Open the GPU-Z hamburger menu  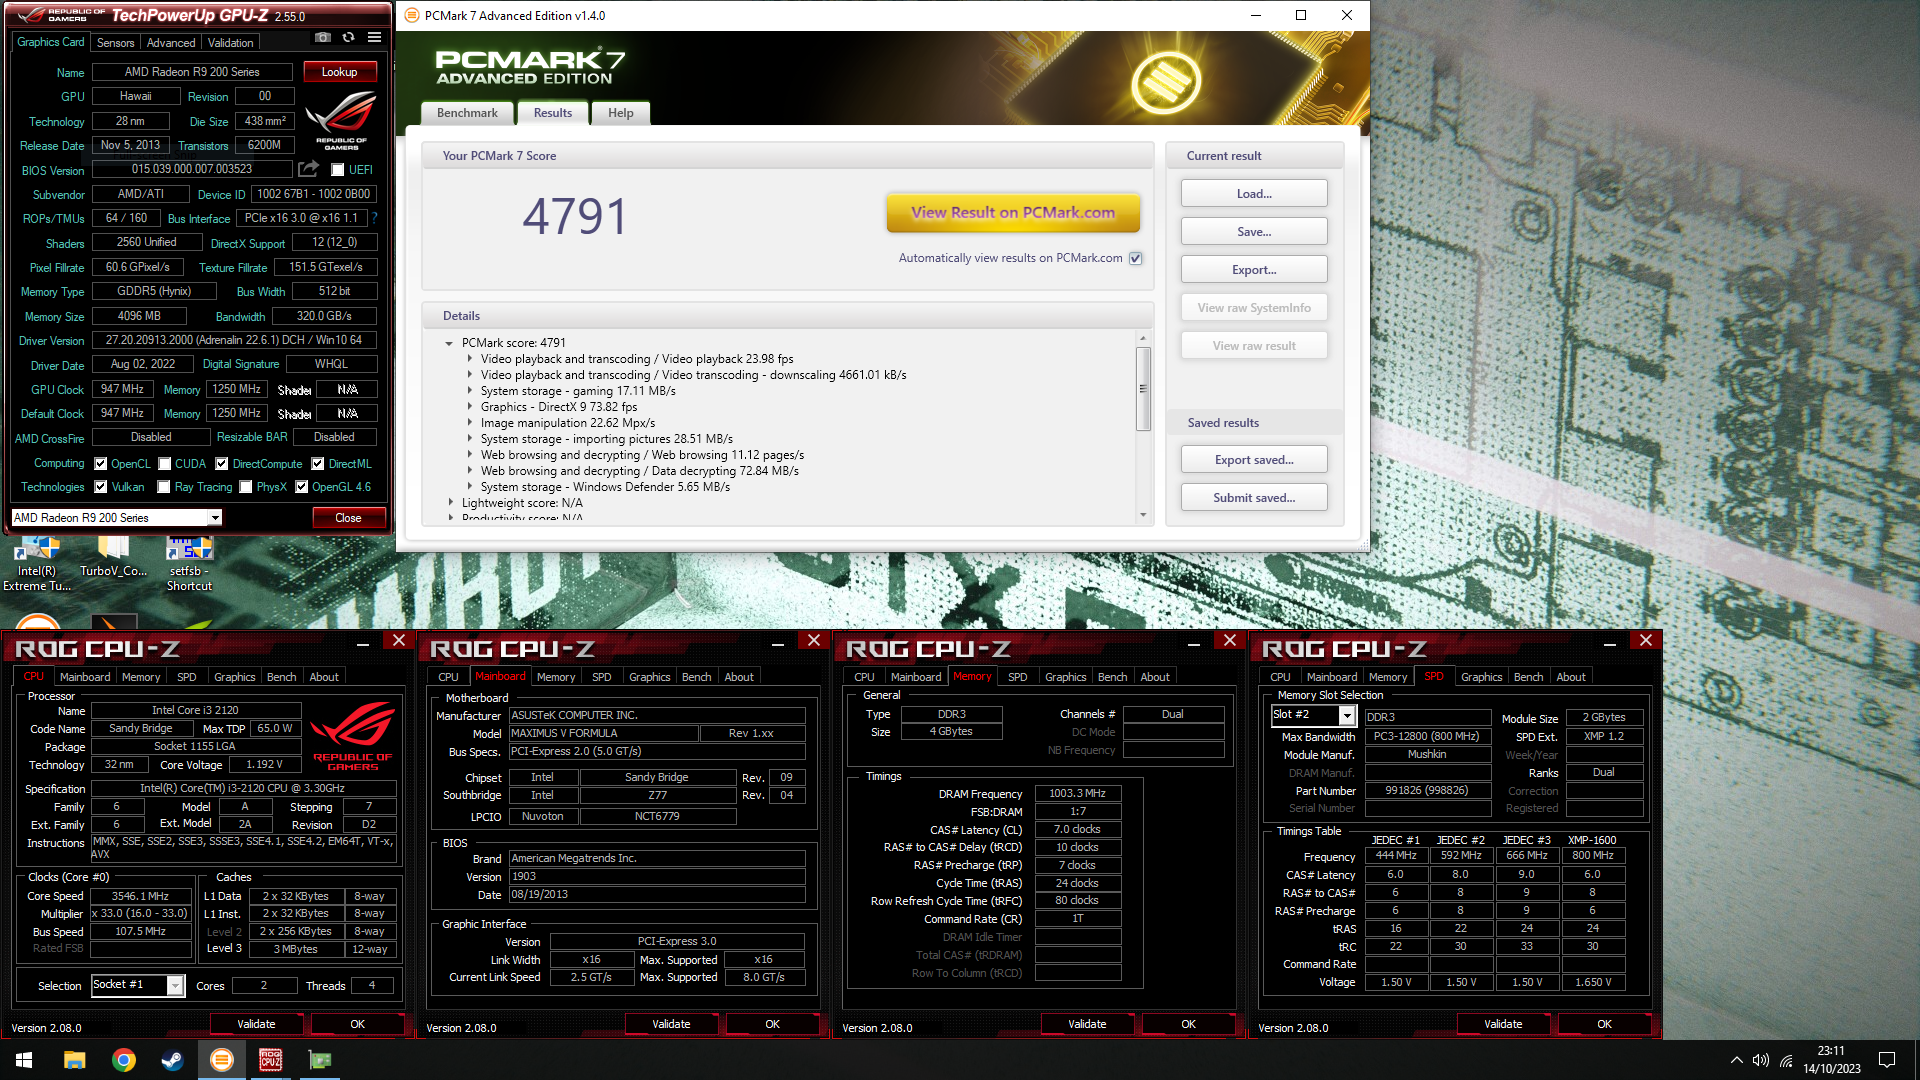pyautogui.click(x=374, y=37)
